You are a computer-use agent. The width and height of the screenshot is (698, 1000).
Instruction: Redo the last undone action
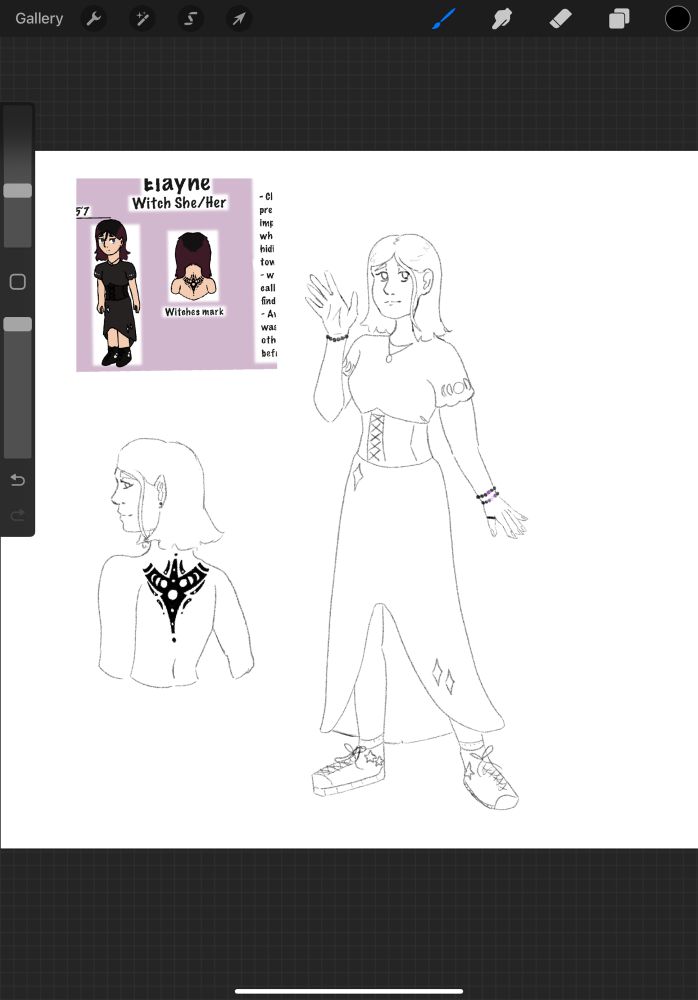pyautogui.click(x=18, y=515)
